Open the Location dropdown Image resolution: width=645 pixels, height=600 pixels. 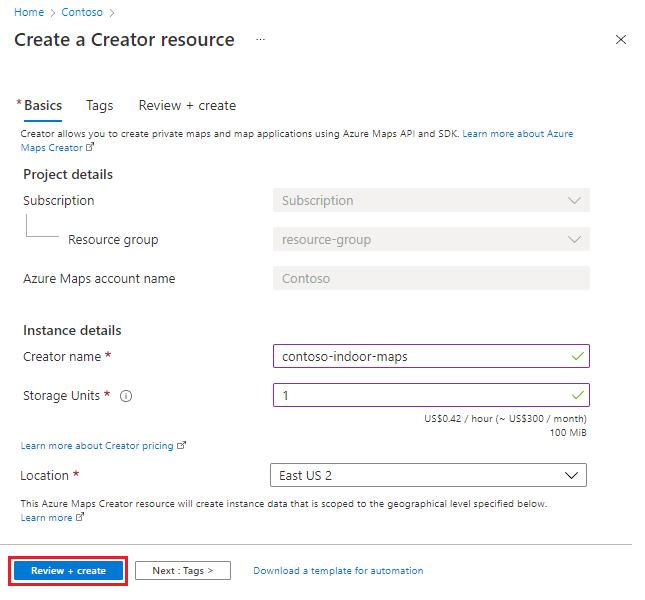428,475
